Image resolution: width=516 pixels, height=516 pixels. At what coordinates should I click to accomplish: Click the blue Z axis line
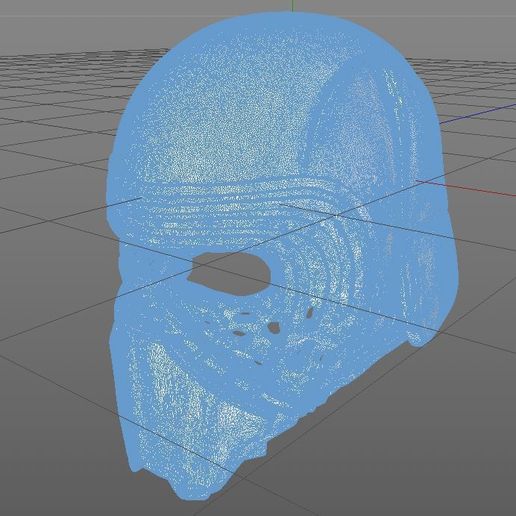[x=478, y=114]
